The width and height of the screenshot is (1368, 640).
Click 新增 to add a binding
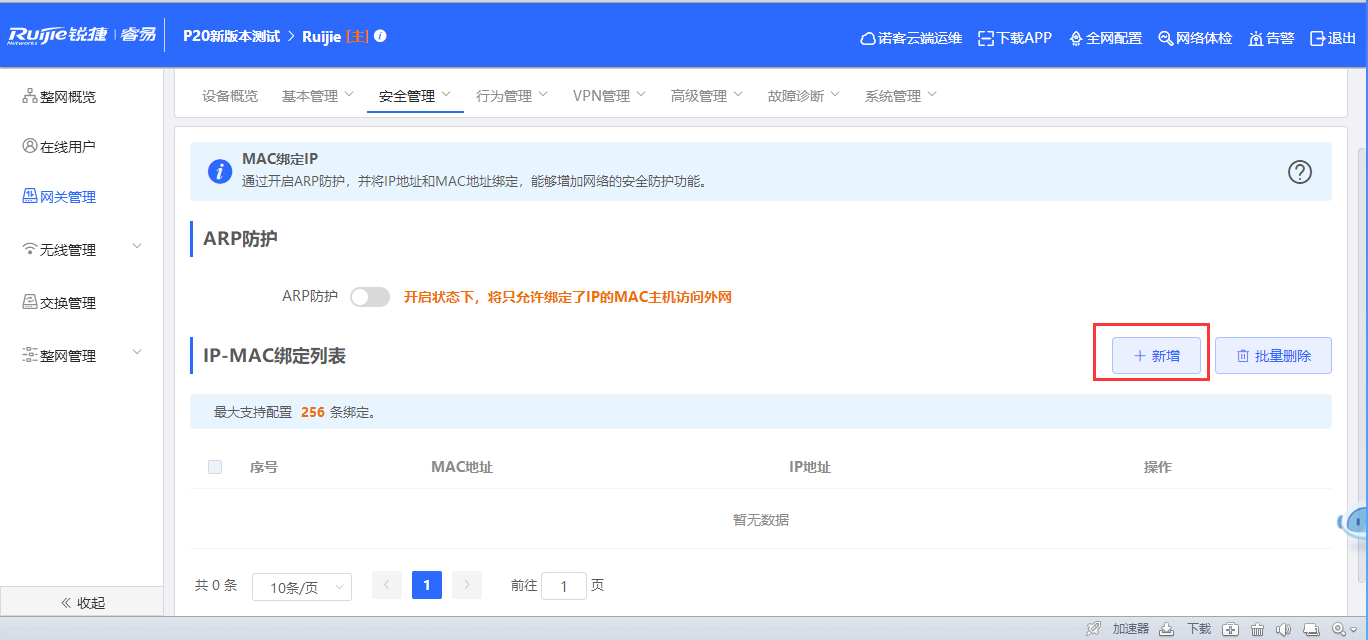1156,356
